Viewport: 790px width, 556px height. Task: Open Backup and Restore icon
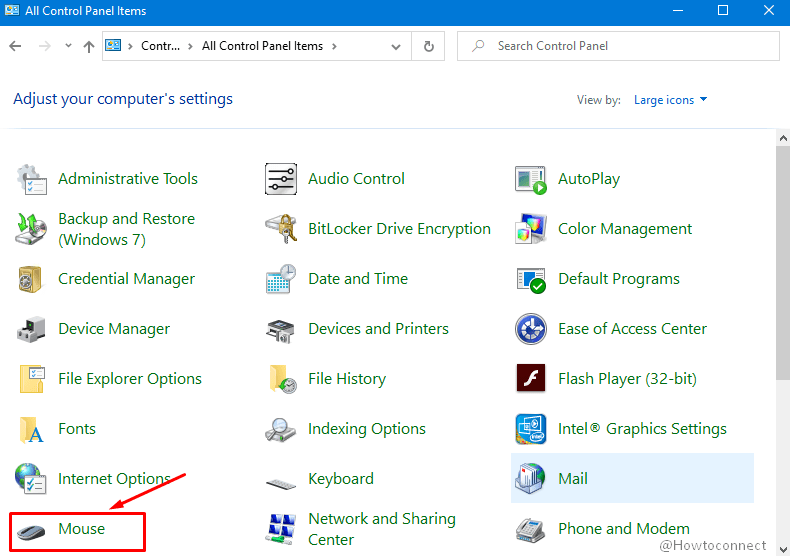click(x=31, y=229)
